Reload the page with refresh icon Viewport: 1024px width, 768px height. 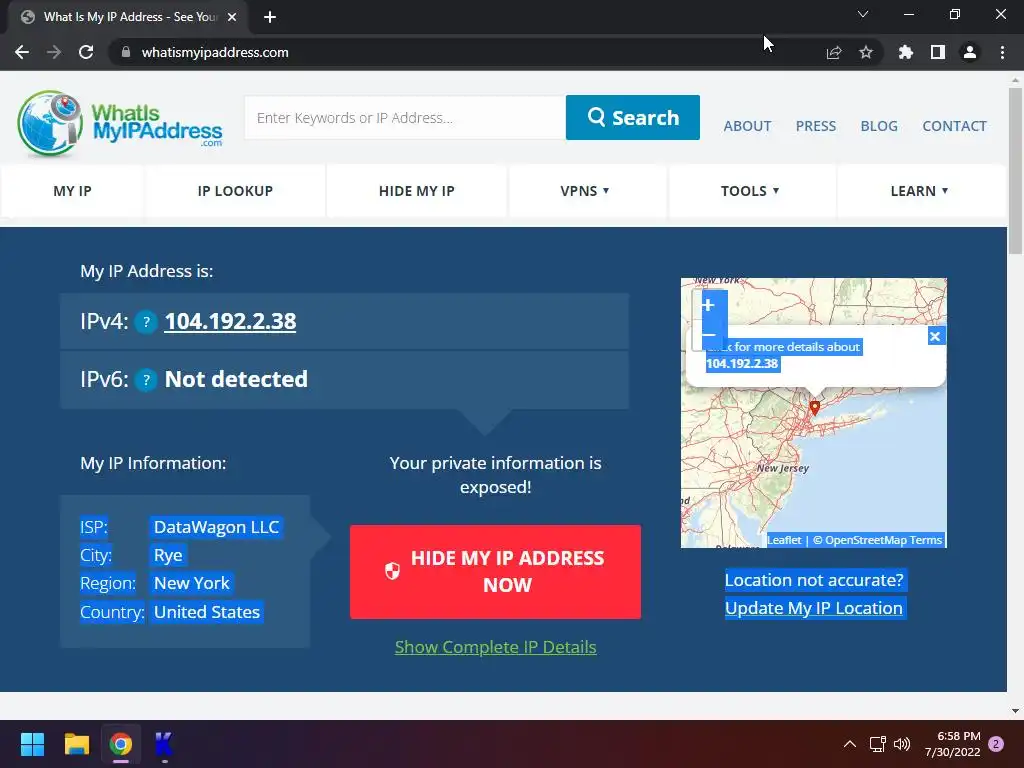[86, 52]
